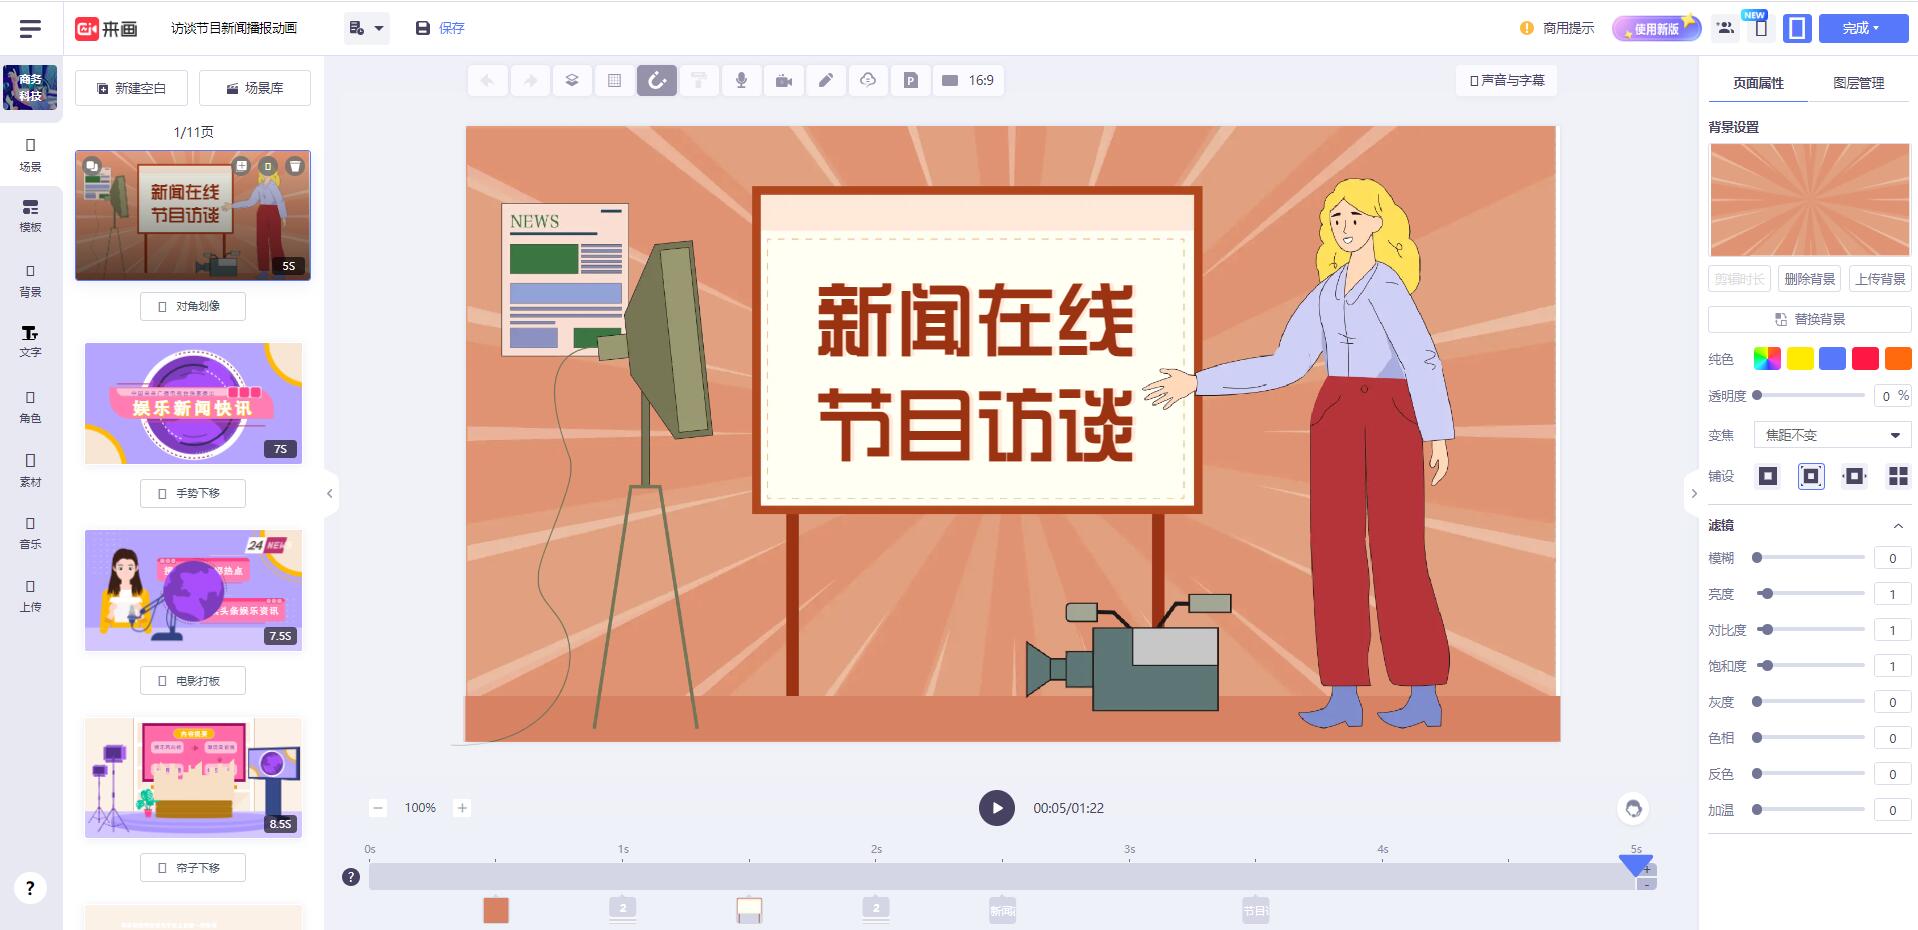Click the microphone recording icon
Viewport: 1918px width, 930px height.
point(741,80)
